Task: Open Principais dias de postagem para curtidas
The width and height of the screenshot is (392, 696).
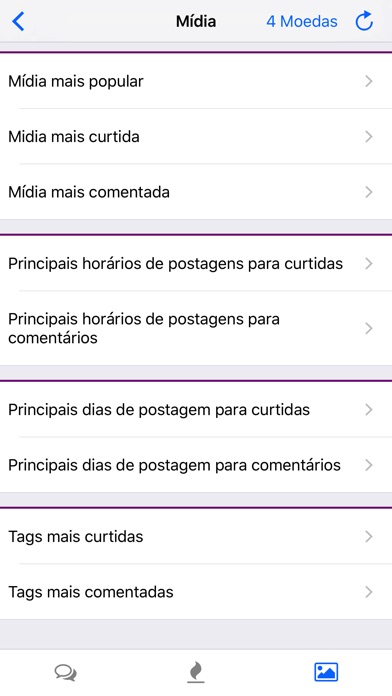Action: [196, 409]
